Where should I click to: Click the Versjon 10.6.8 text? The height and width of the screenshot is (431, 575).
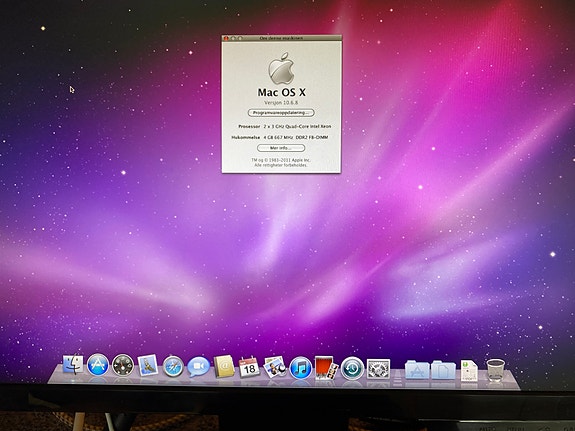click(281, 103)
